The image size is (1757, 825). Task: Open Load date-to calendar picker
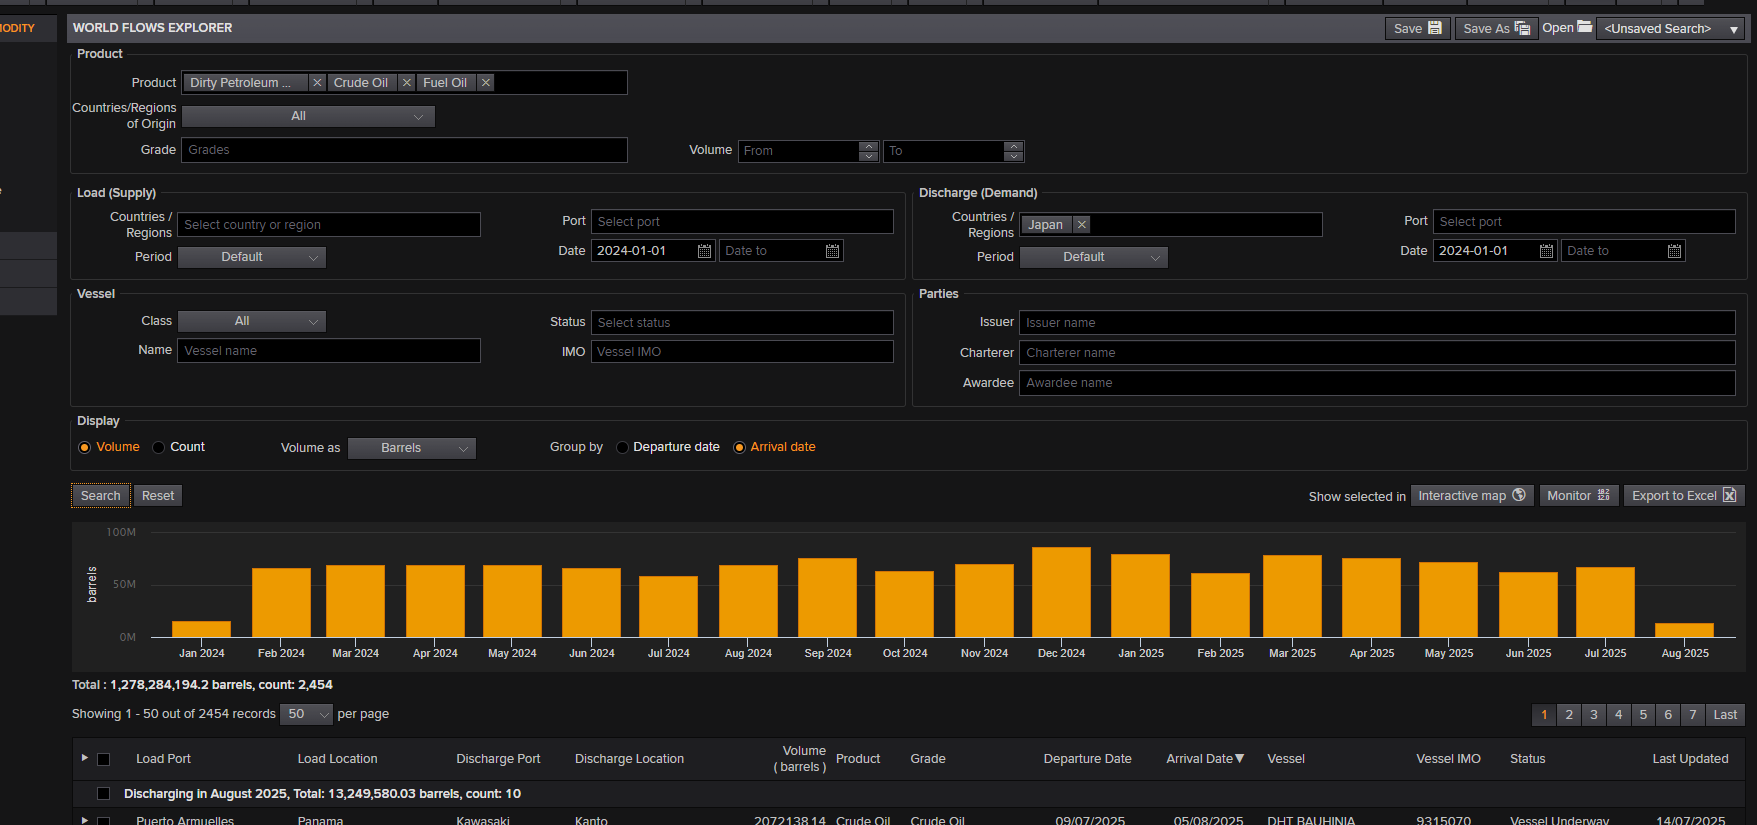(x=832, y=251)
